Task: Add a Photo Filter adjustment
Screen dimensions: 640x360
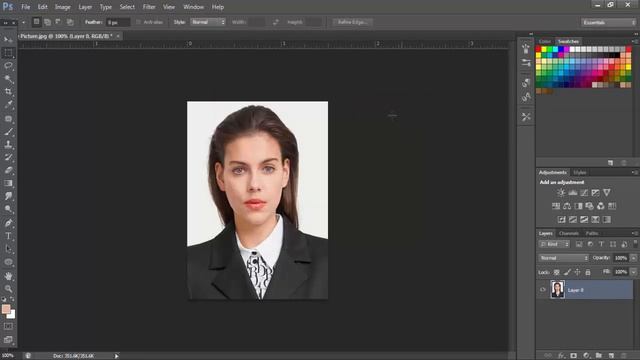Action: coord(589,206)
